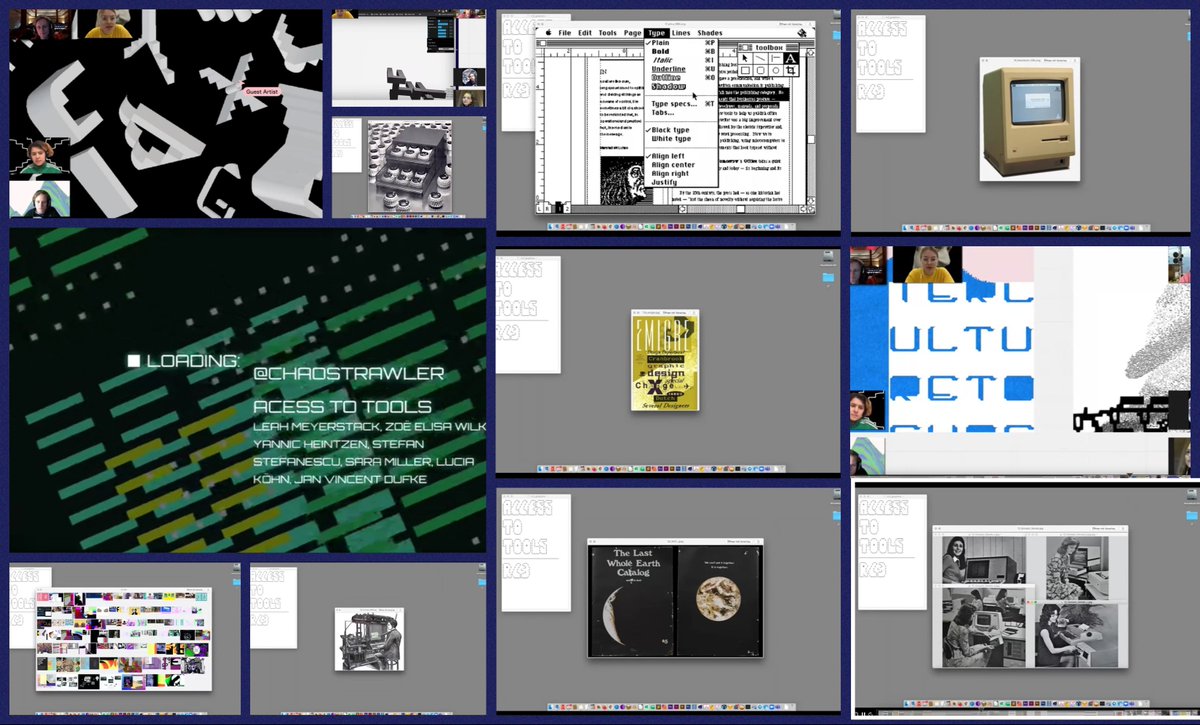
Task: Select the rounded rectangle tool in the toolbox
Action: [x=760, y=71]
